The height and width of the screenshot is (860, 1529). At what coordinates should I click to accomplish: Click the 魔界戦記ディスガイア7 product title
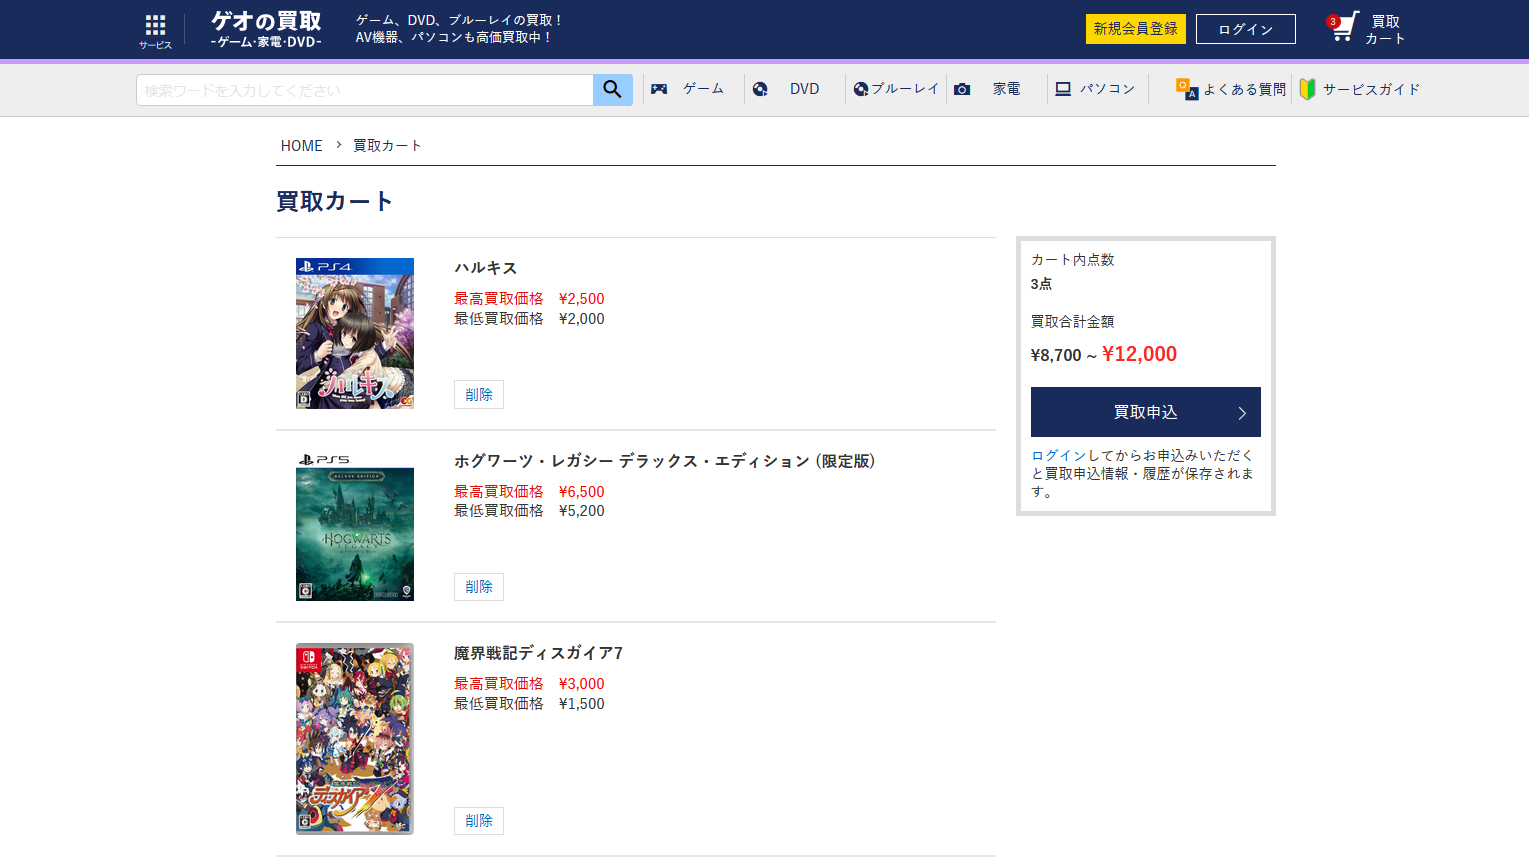tap(539, 653)
